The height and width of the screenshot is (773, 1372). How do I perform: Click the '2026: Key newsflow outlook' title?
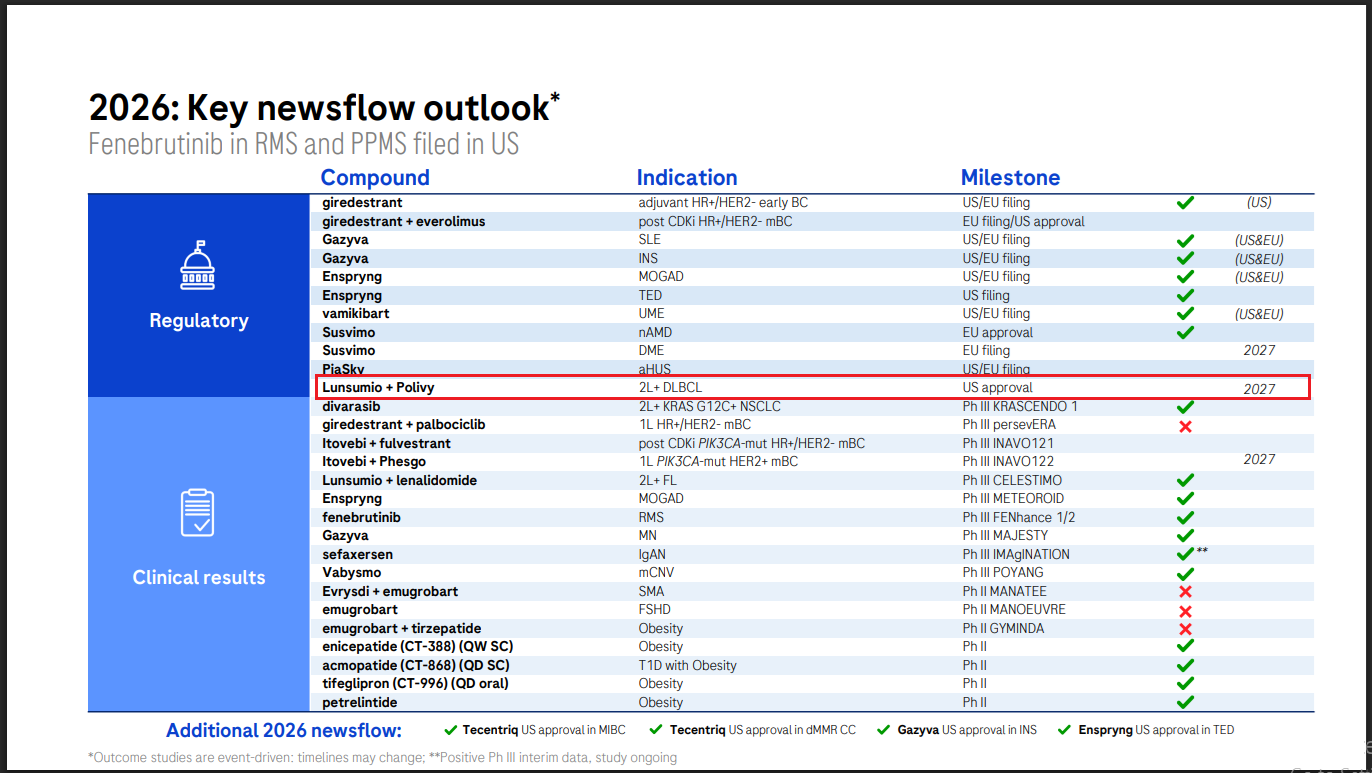pos(324,107)
